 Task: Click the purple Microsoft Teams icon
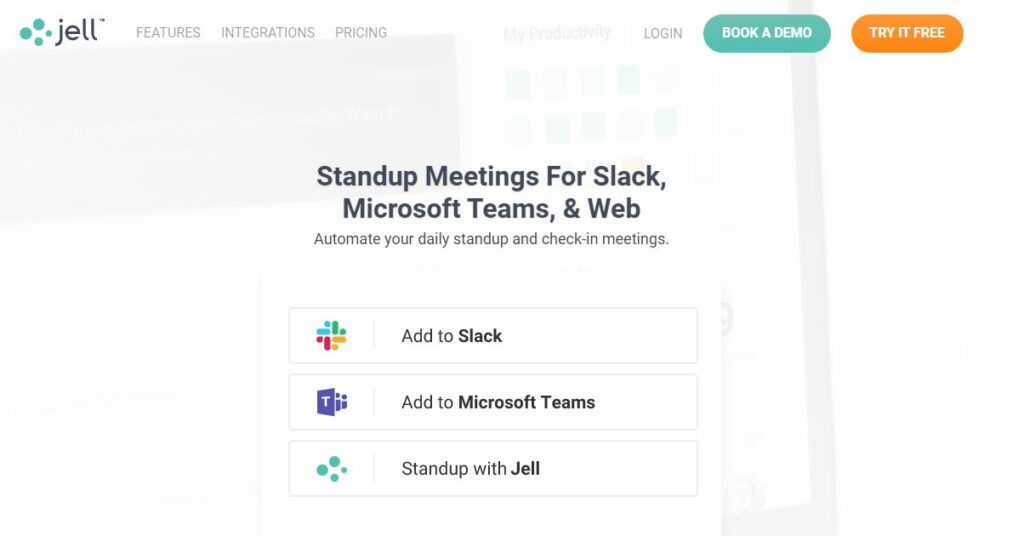pos(332,402)
